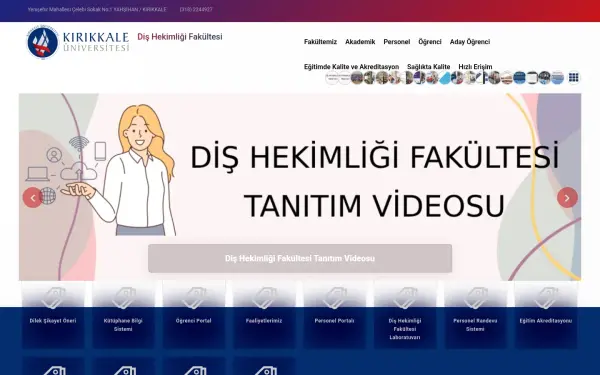600x375 pixels.
Task: Open the Akademik menu
Action: click(x=360, y=42)
